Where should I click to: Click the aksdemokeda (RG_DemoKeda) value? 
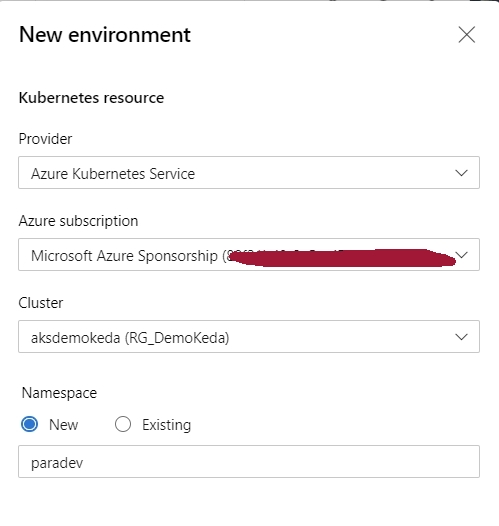pyautogui.click(x=130, y=338)
